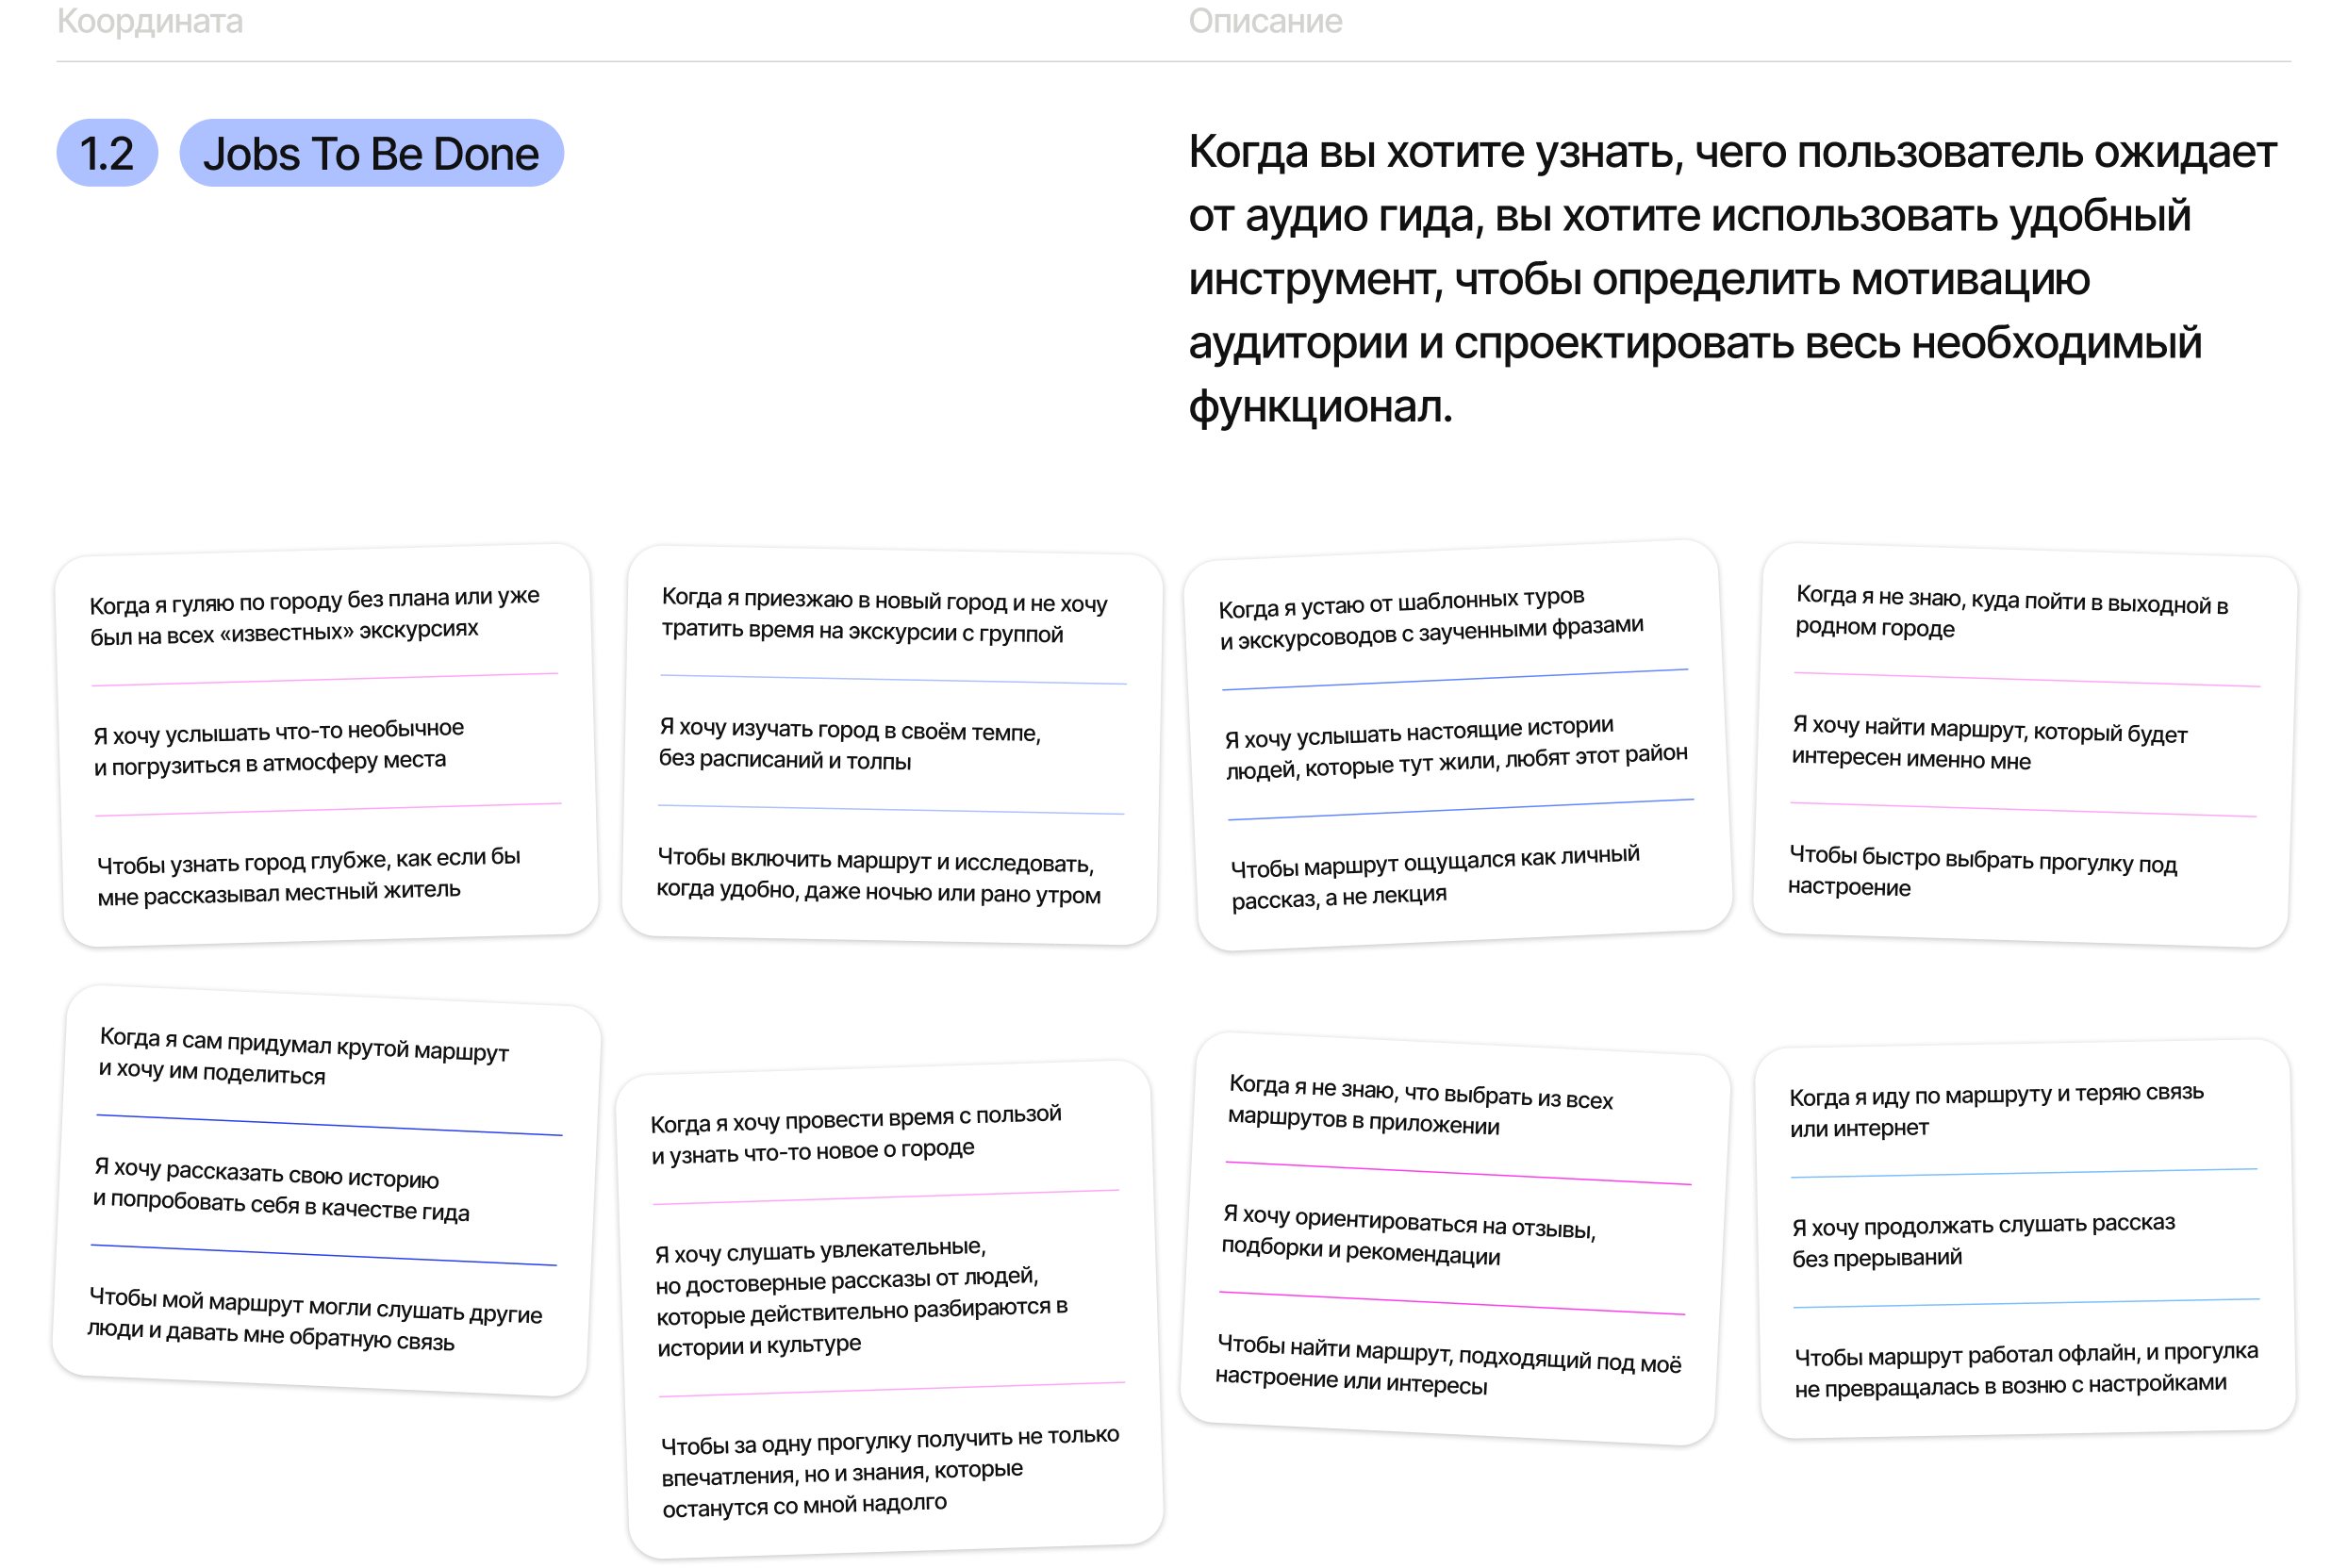This screenshot has width=2348, height=1568.
Task: Click the Описание column header
Action: click(1264, 21)
